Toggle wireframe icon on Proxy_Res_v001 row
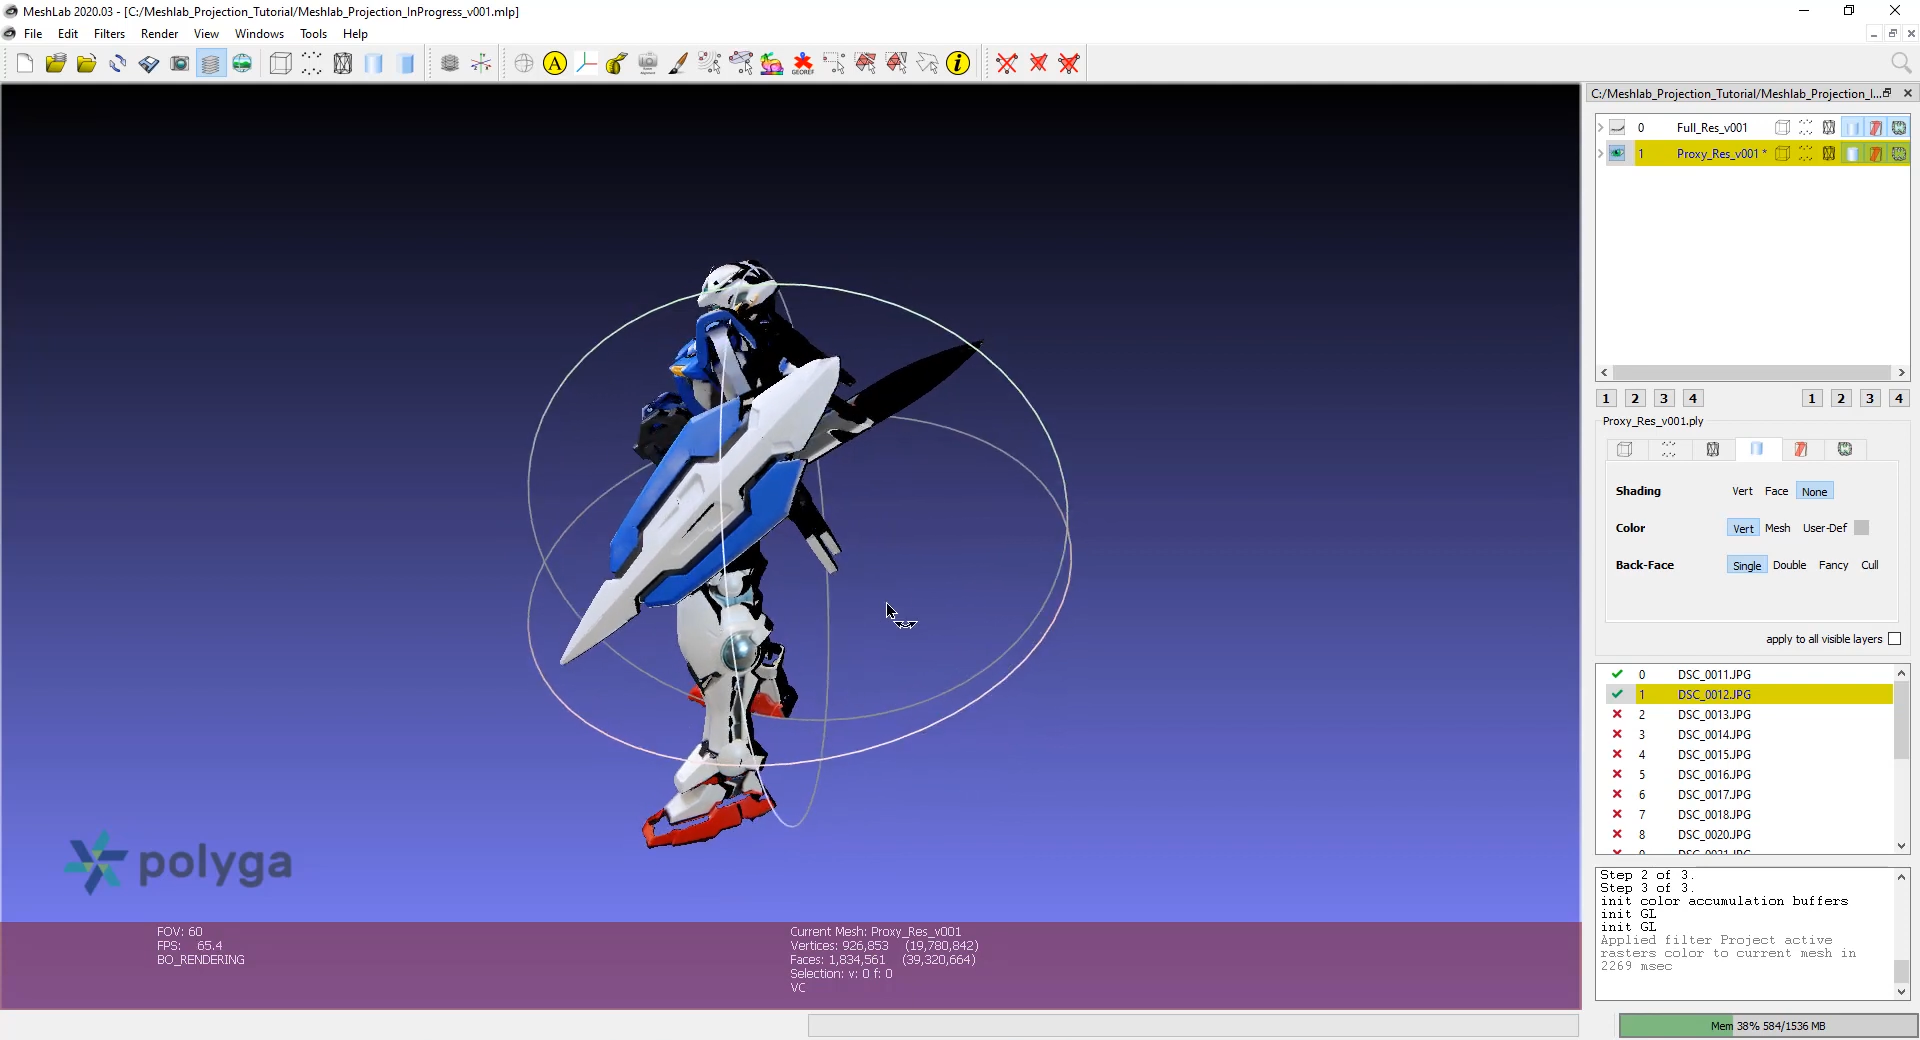This screenshot has width=1920, height=1040. point(1829,154)
